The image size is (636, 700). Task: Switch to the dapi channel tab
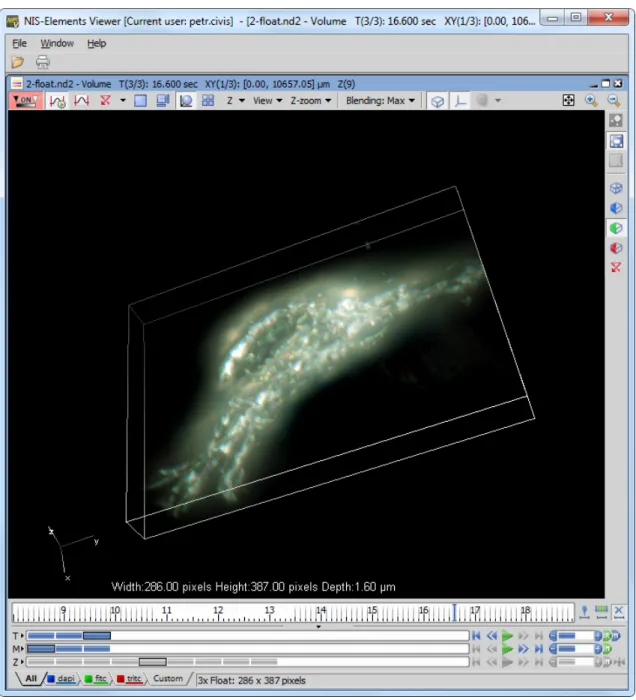pos(62,679)
